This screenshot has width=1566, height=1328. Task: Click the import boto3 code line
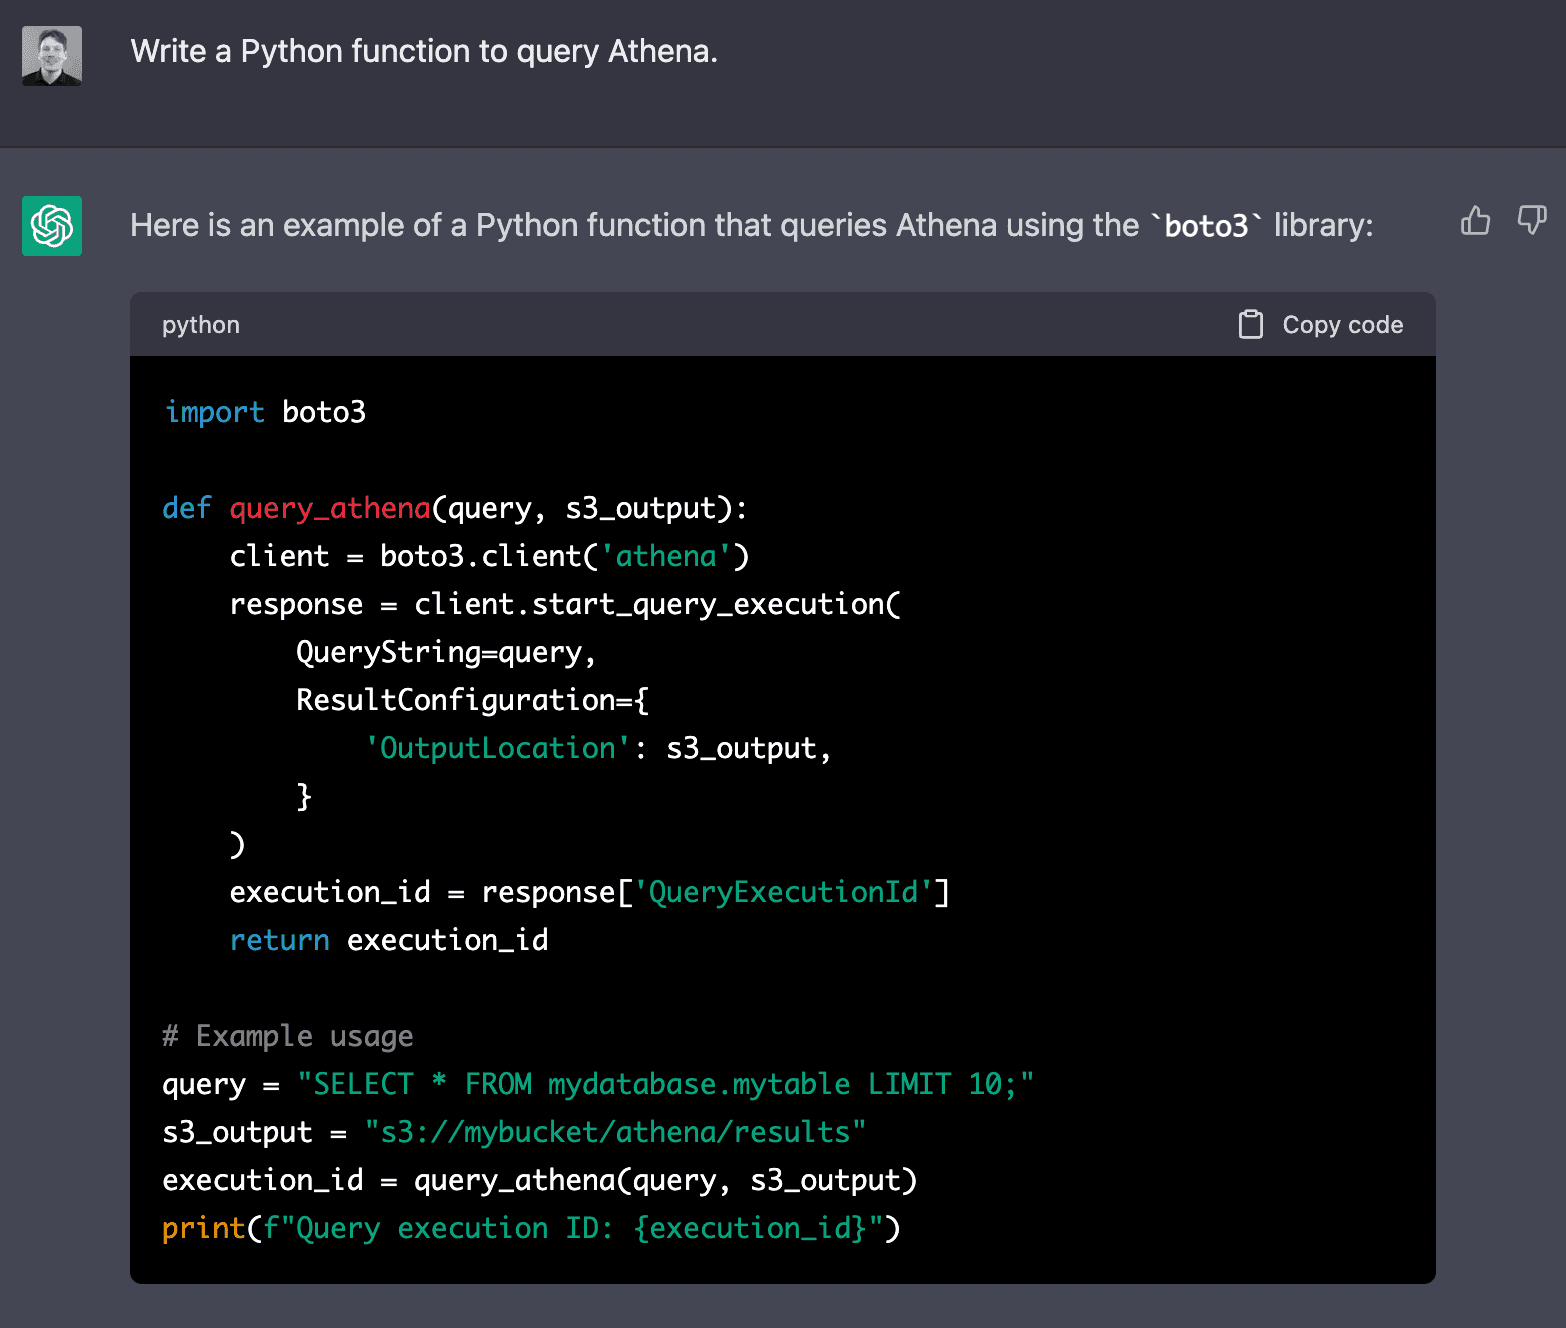tap(265, 412)
